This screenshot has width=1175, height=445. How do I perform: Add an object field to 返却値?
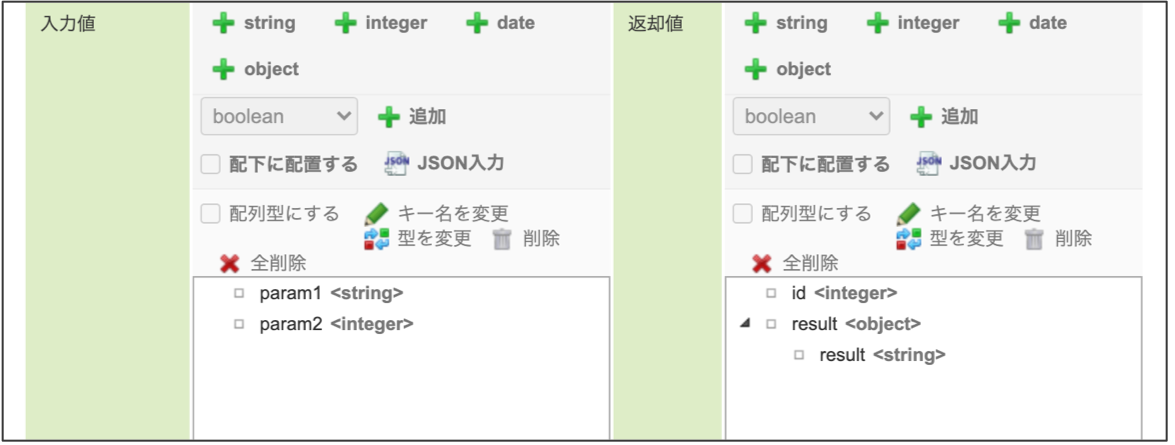tap(788, 69)
